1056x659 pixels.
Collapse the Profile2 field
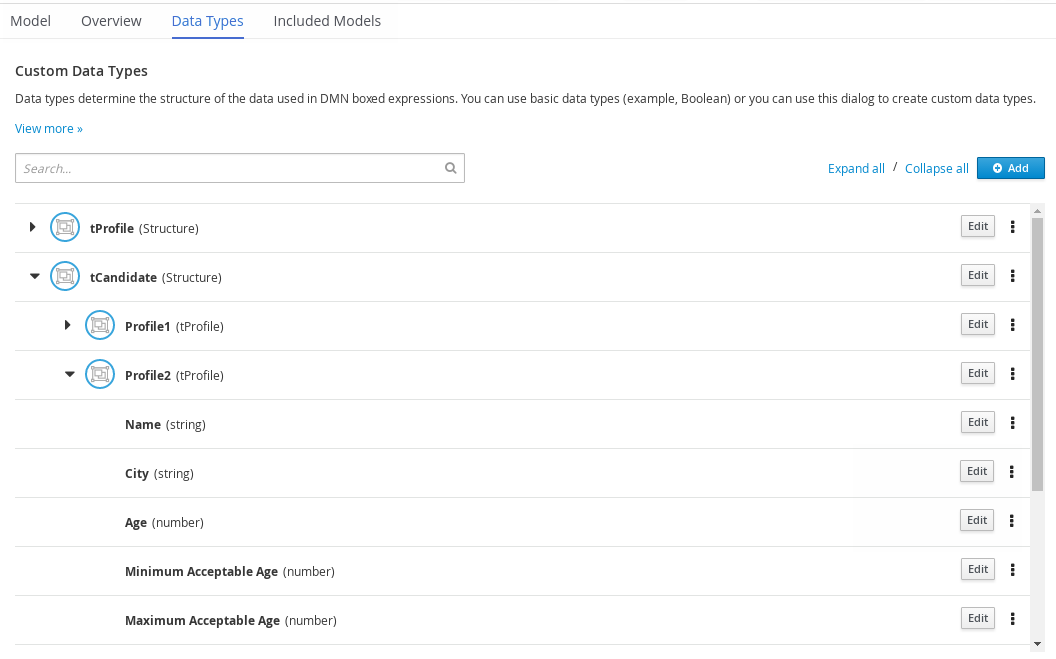click(69, 375)
